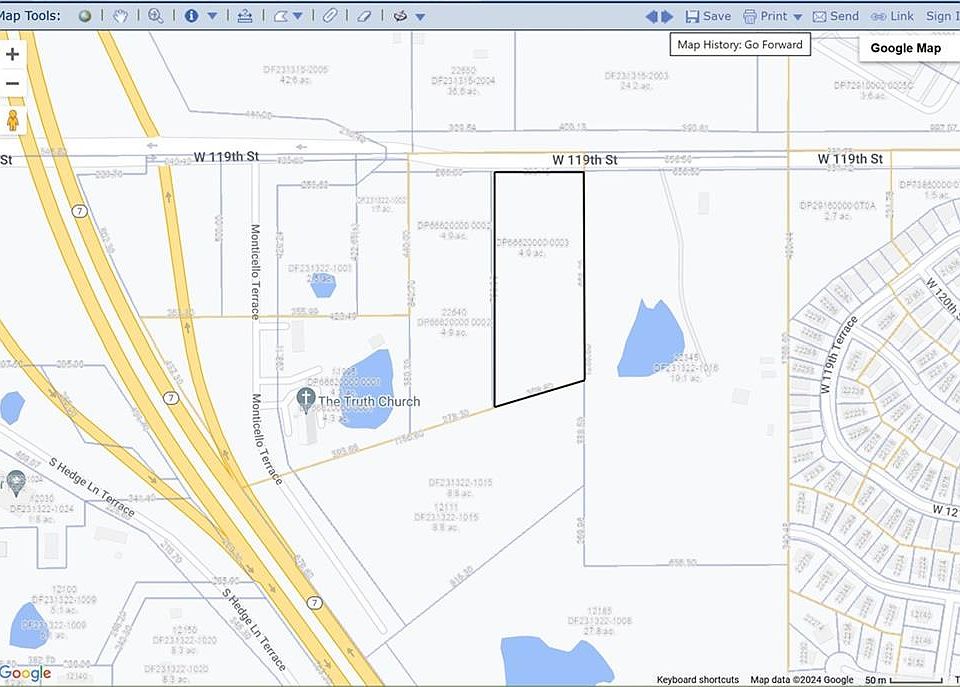Click the paperclip attach tool
The image size is (960, 687).
(x=330, y=16)
